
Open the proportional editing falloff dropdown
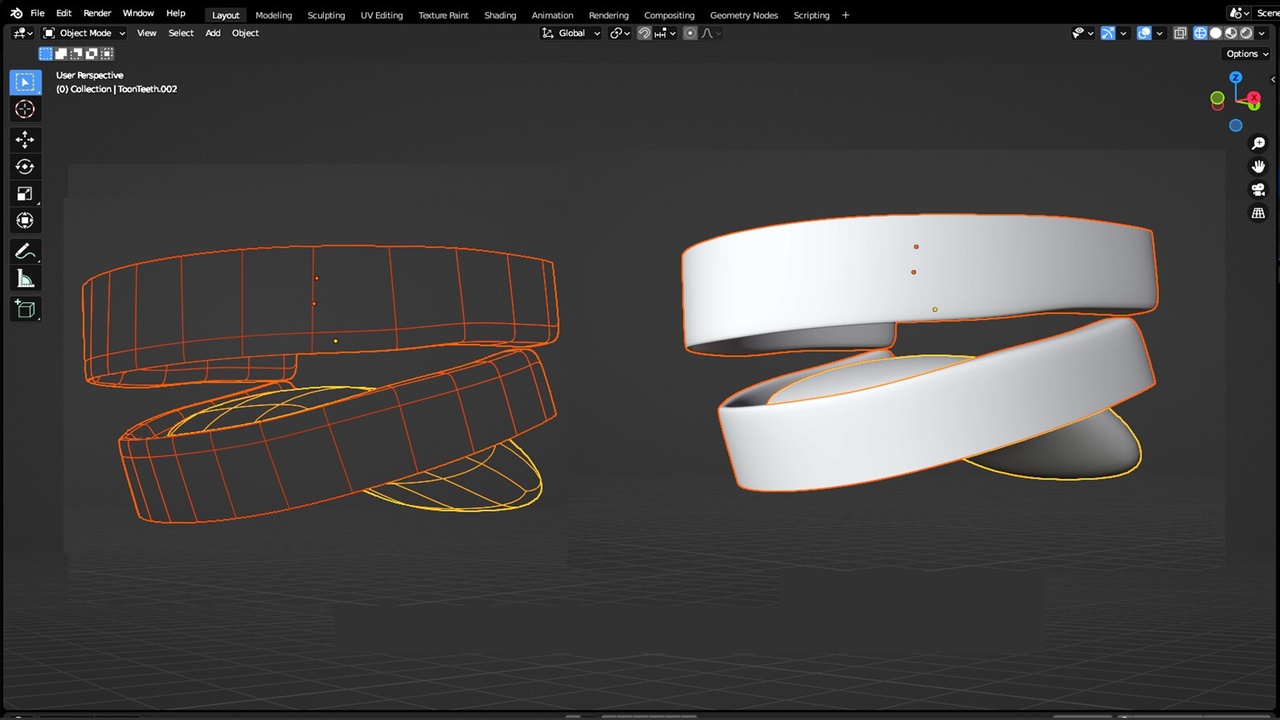710,33
